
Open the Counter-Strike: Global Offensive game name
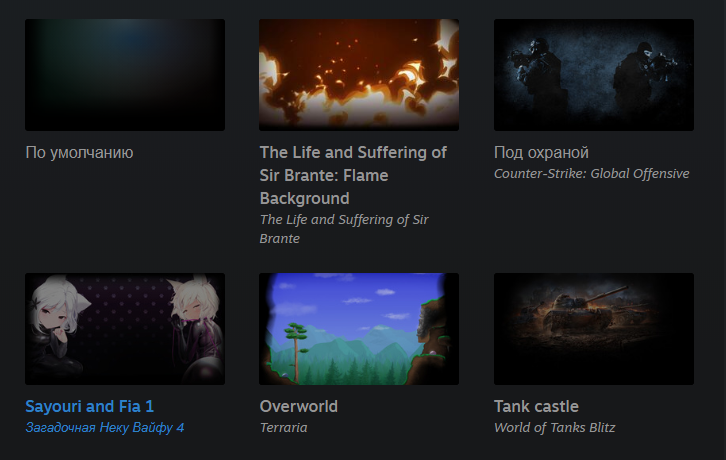[592, 174]
